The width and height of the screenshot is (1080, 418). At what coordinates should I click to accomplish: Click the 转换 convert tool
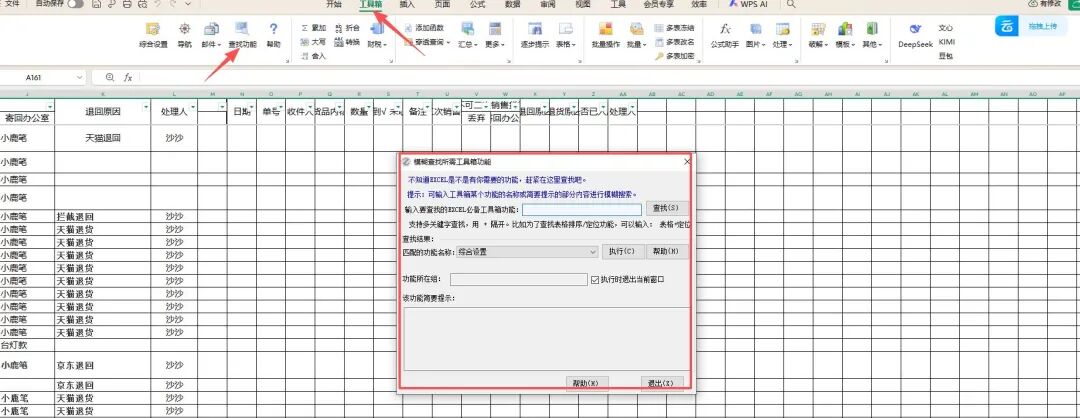pos(347,42)
